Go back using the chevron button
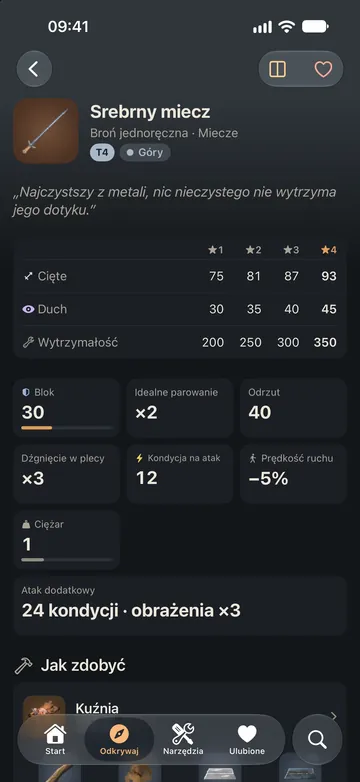The height and width of the screenshot is (782, 360). click(x=34, y=69)
